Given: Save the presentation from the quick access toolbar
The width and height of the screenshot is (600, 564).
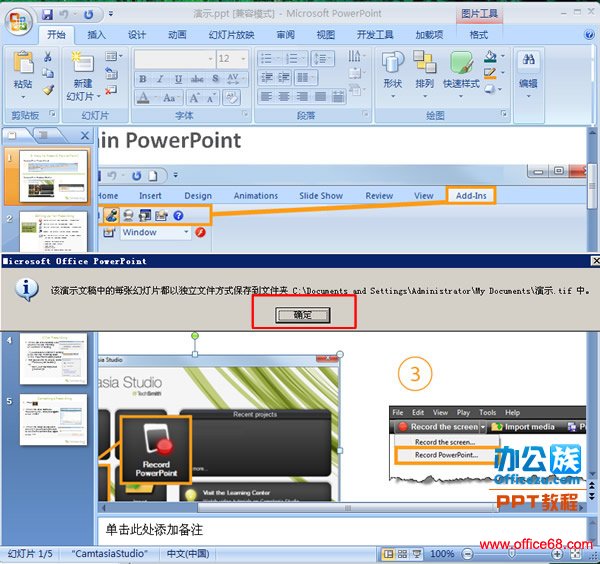Looking at the screenshot, I should click(47, 15).
